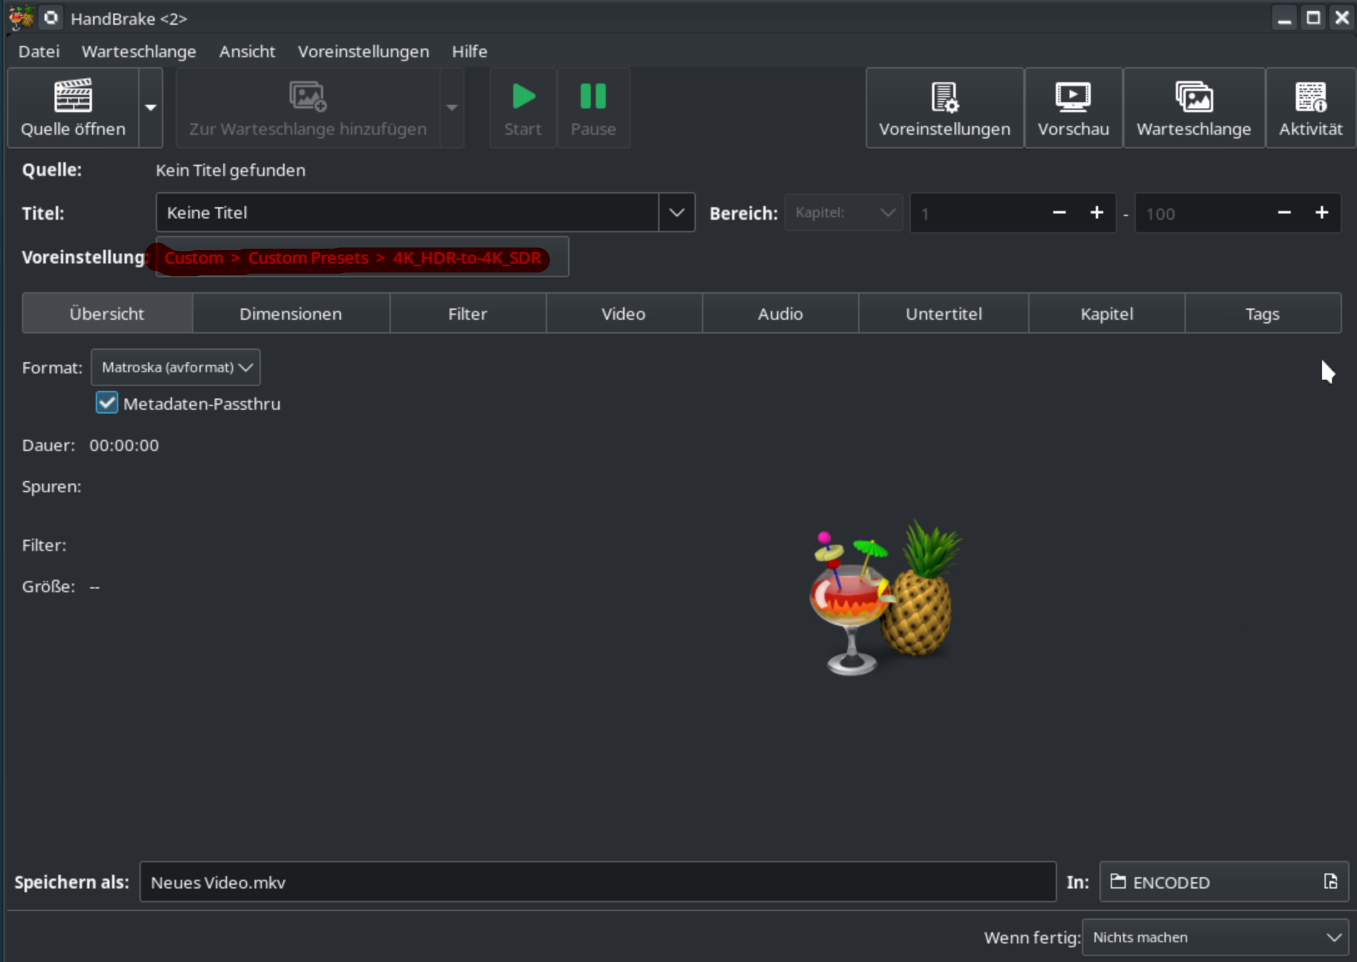The image size is (1357, 962).
Task: Expand the Titel dropdown showing Keine Titel
Action: pos(677,212)
